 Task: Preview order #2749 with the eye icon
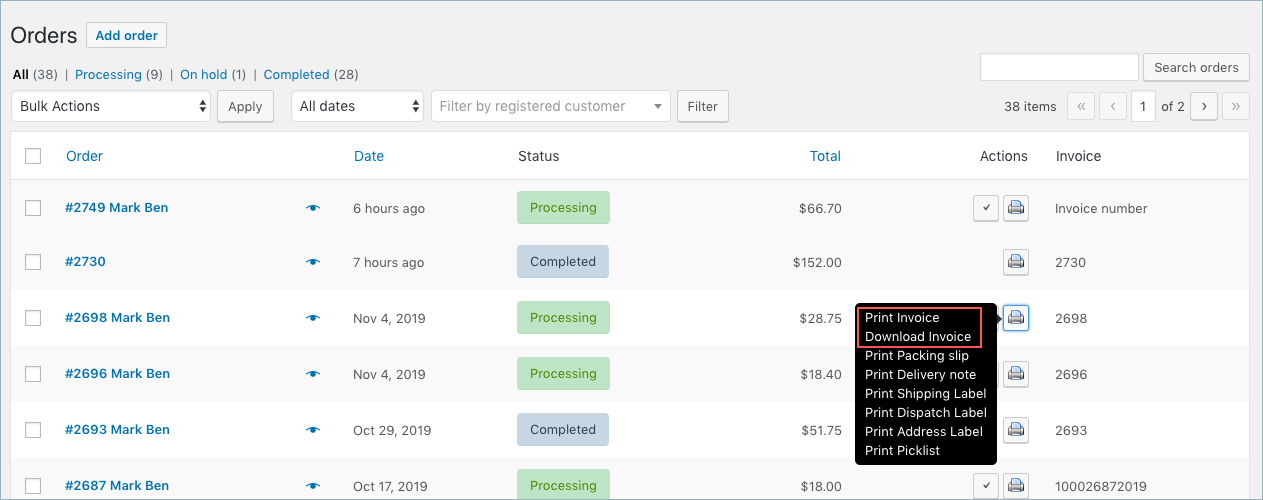point(313,208)
